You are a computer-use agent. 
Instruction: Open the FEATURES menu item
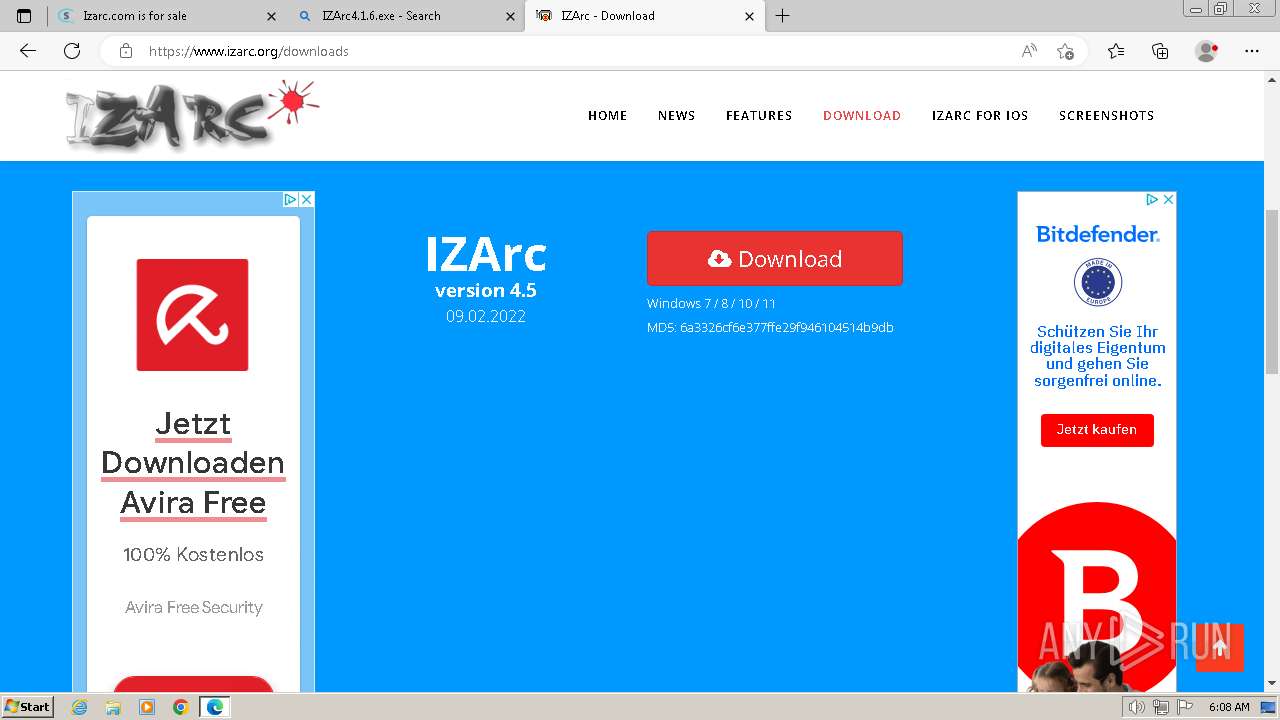(x=759, y=115)
